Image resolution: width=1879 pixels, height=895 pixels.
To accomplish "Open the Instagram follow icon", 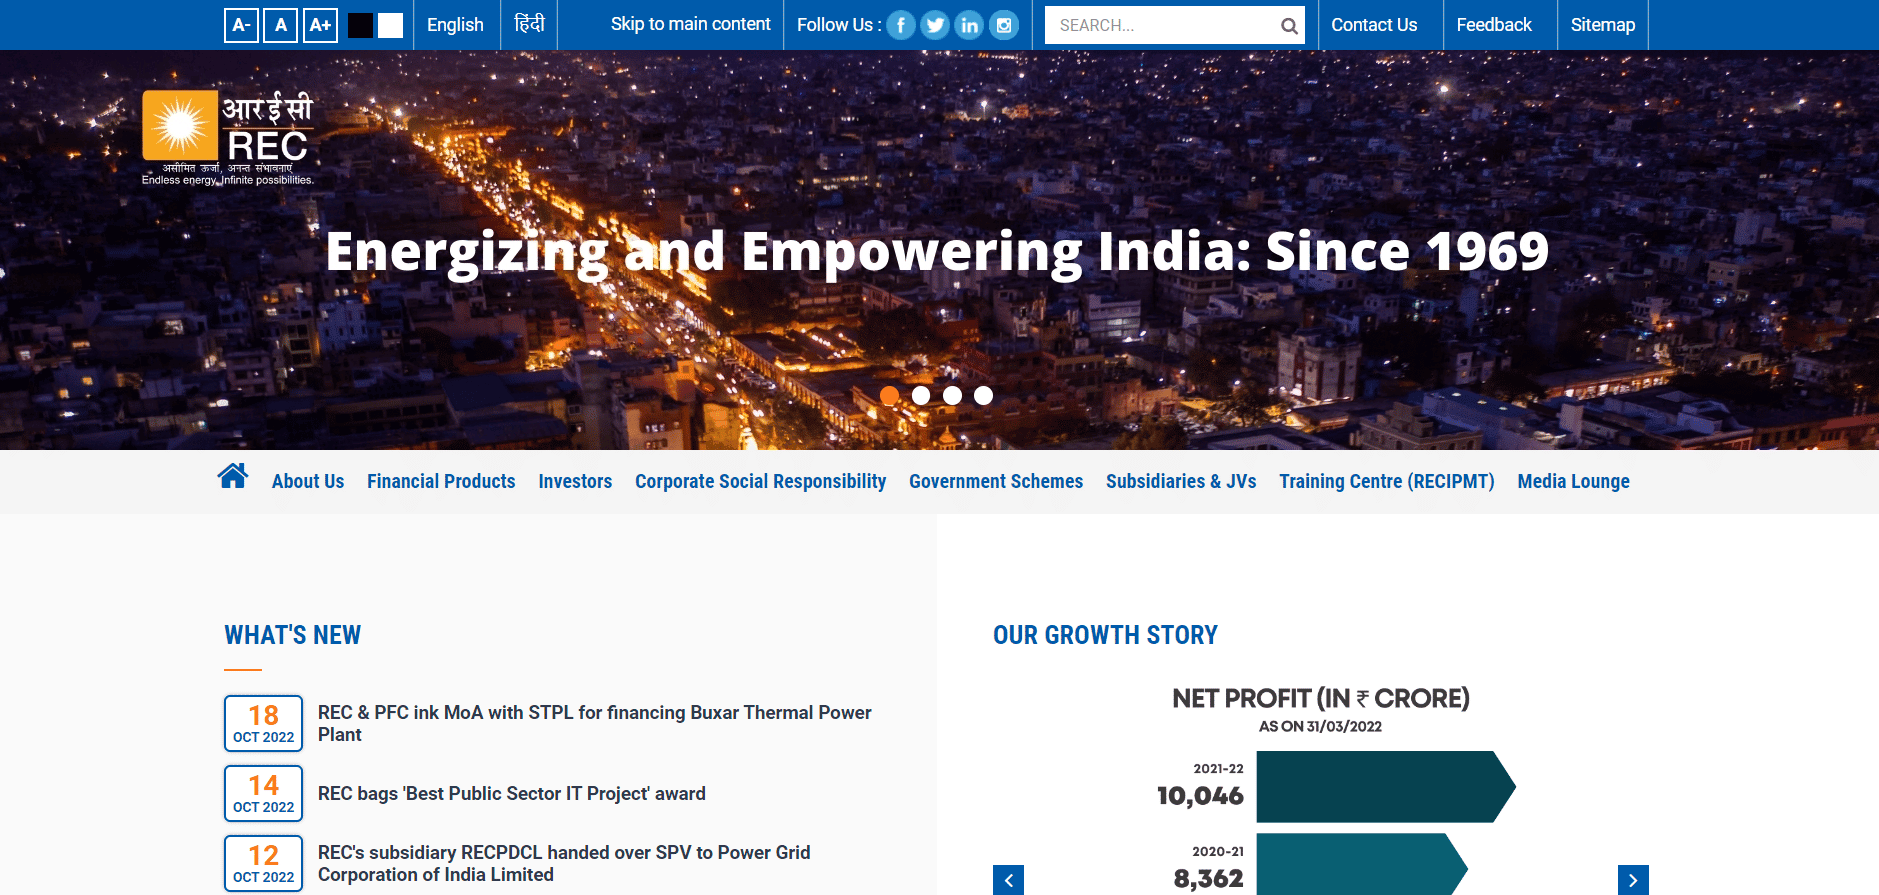I will 1004,25.
